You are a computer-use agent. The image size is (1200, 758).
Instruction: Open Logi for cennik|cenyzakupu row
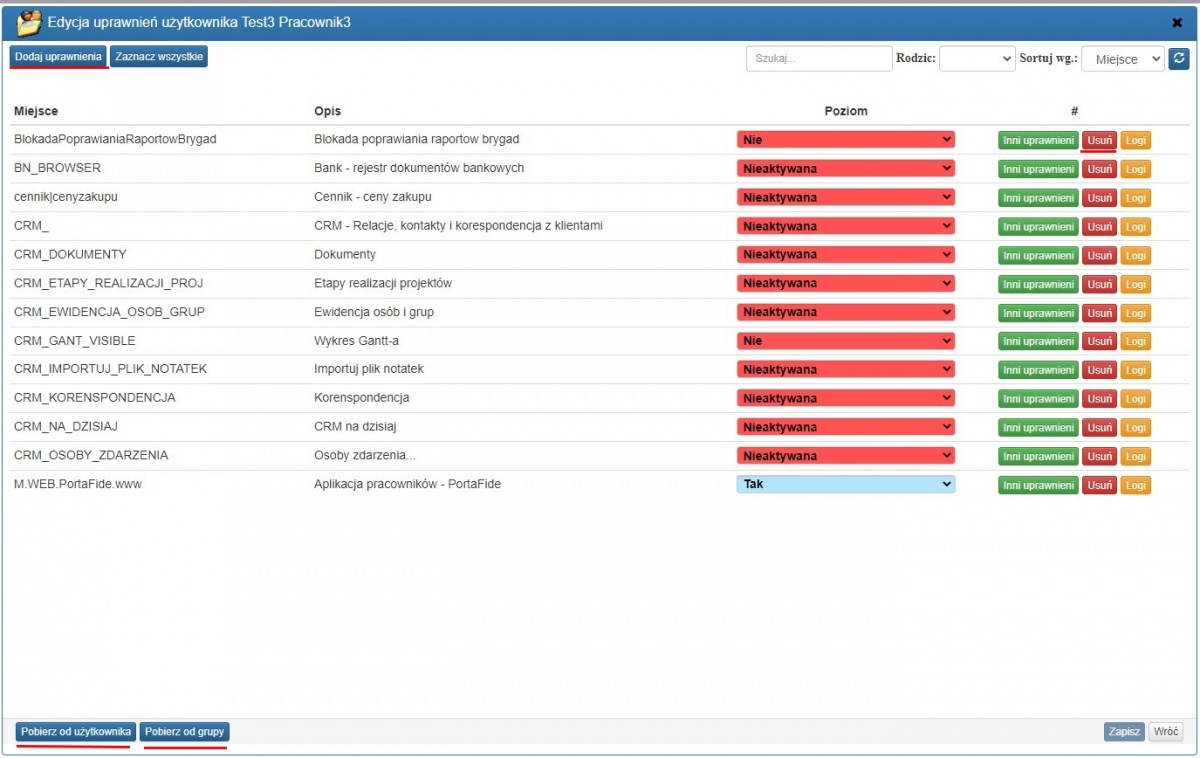pyautogui.click(x=1135, y=198)
